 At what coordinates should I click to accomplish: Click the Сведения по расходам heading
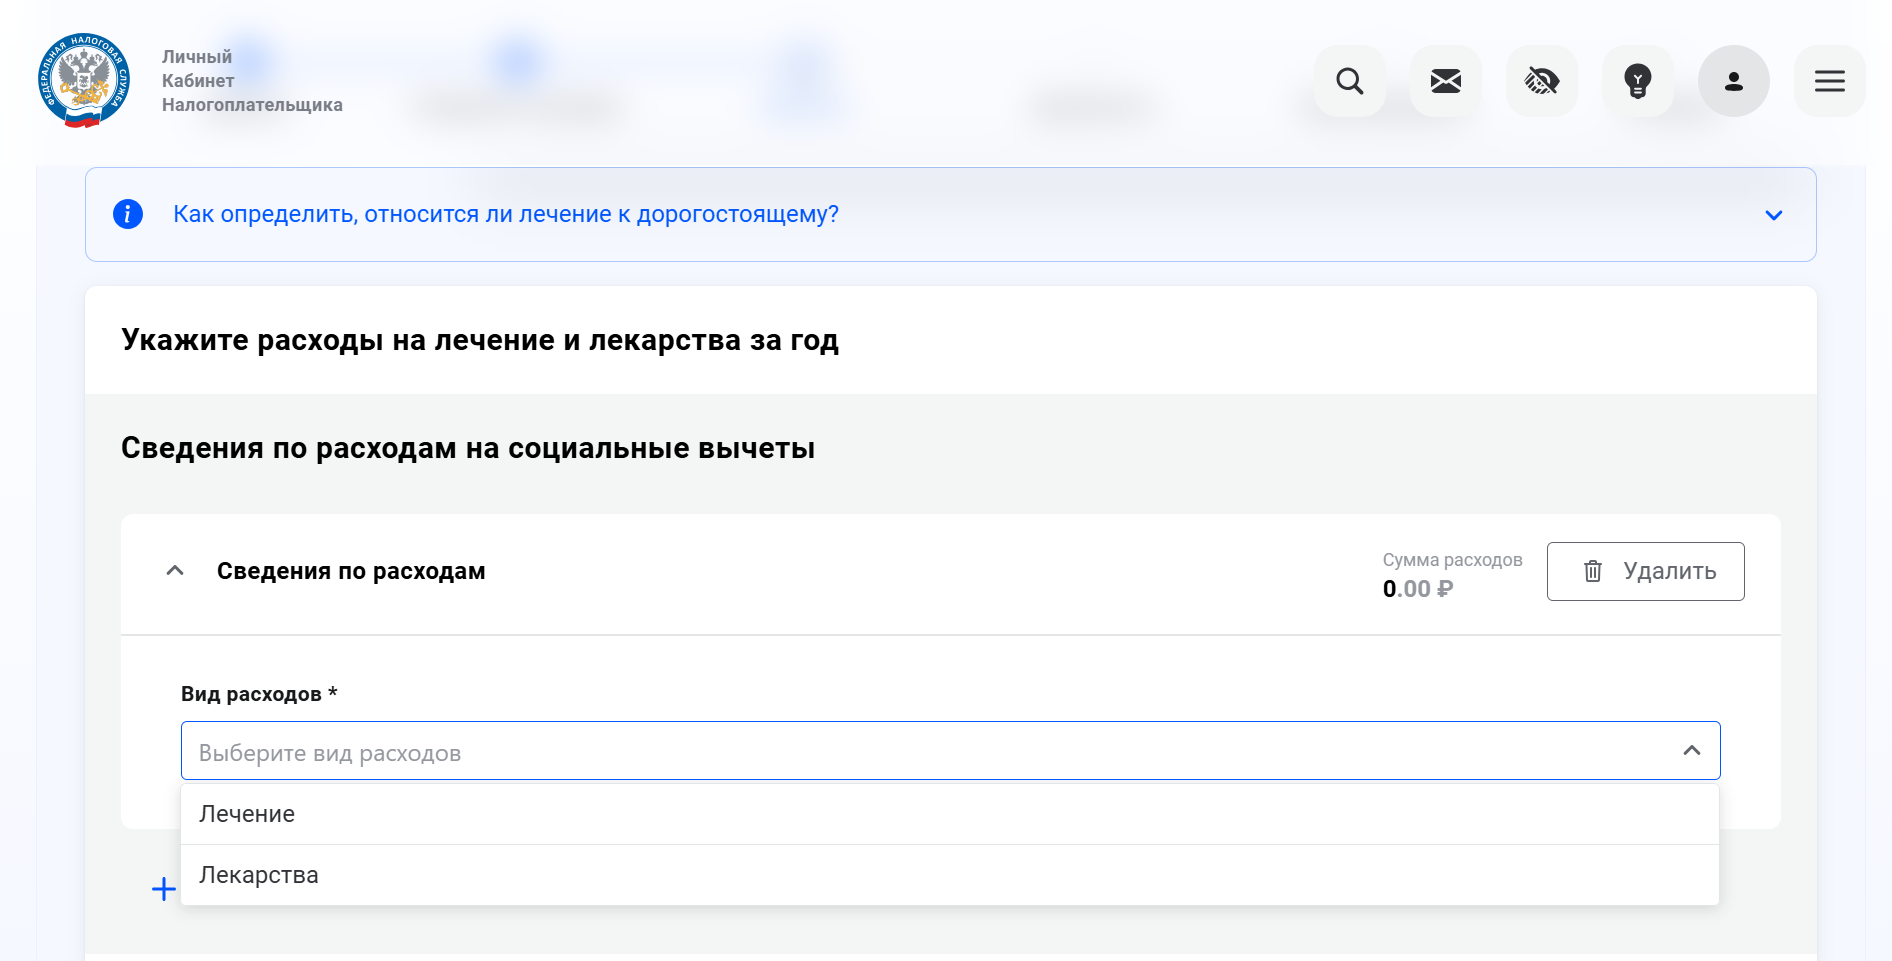point(351,571)
